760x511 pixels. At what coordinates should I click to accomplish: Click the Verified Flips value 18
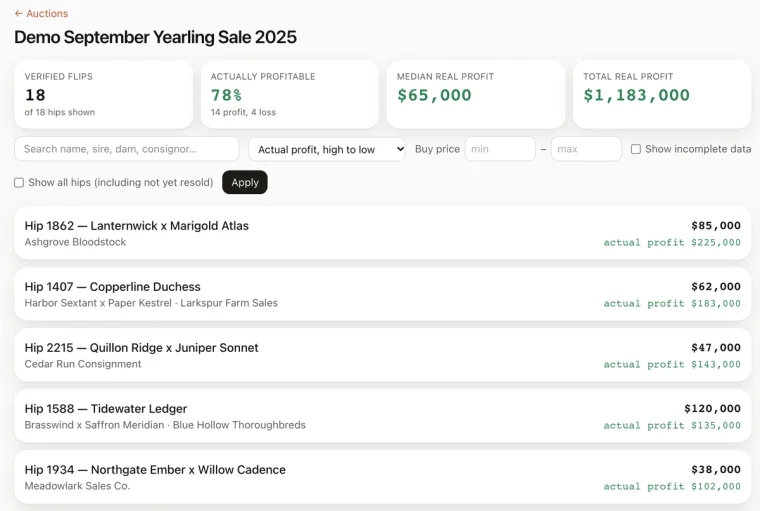[35, 95]
